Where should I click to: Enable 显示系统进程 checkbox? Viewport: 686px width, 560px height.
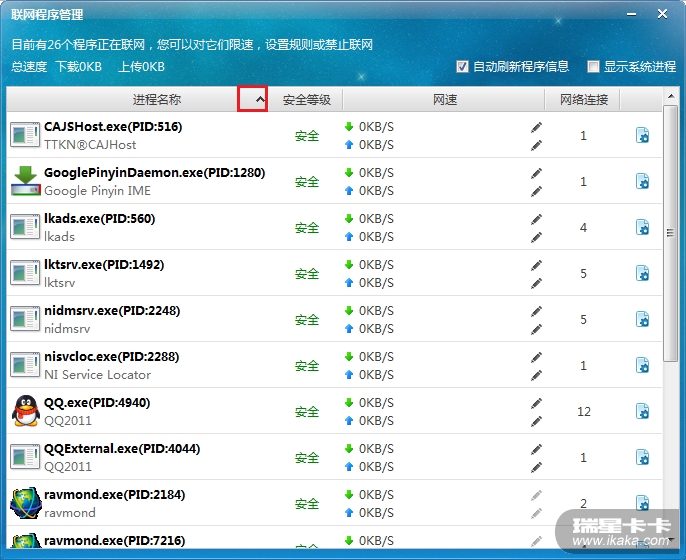[593, 66]
